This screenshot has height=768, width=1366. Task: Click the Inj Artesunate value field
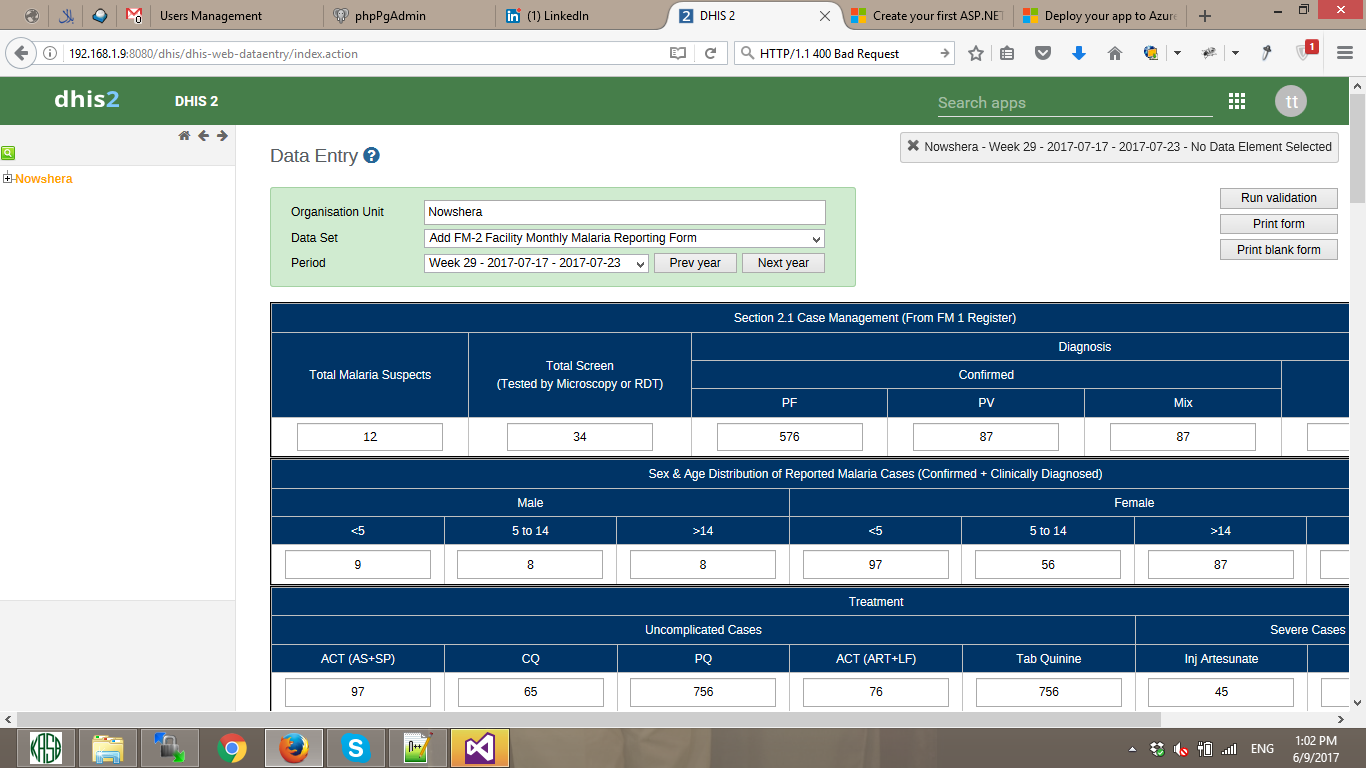tap(1221, 692)
